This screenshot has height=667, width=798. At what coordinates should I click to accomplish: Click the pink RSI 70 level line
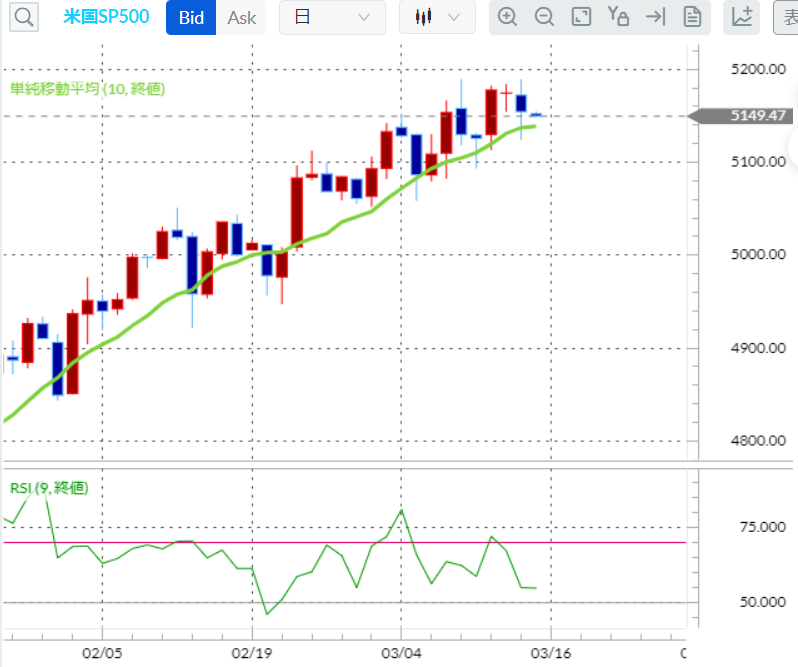coord(345,542)
